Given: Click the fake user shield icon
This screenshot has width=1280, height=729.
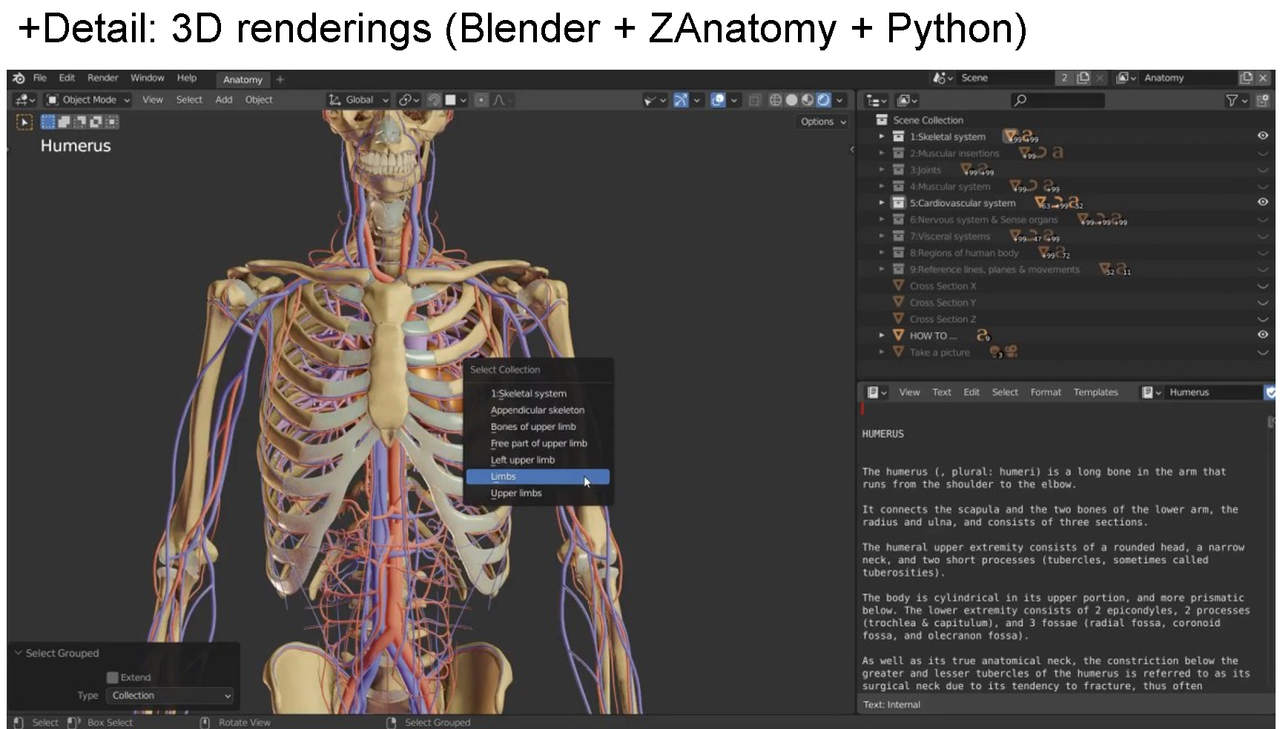Looking at the screenshot, I should click(1270, 393).
